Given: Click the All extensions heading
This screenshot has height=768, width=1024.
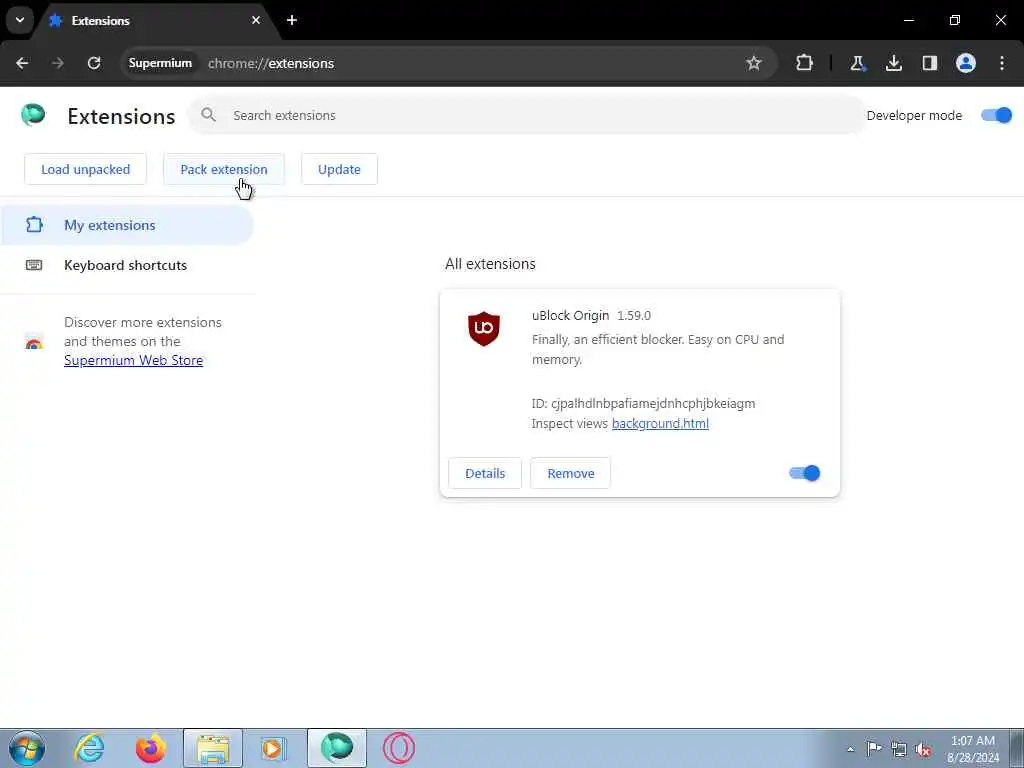Looking at the screenshot, I should coord(490,264).
